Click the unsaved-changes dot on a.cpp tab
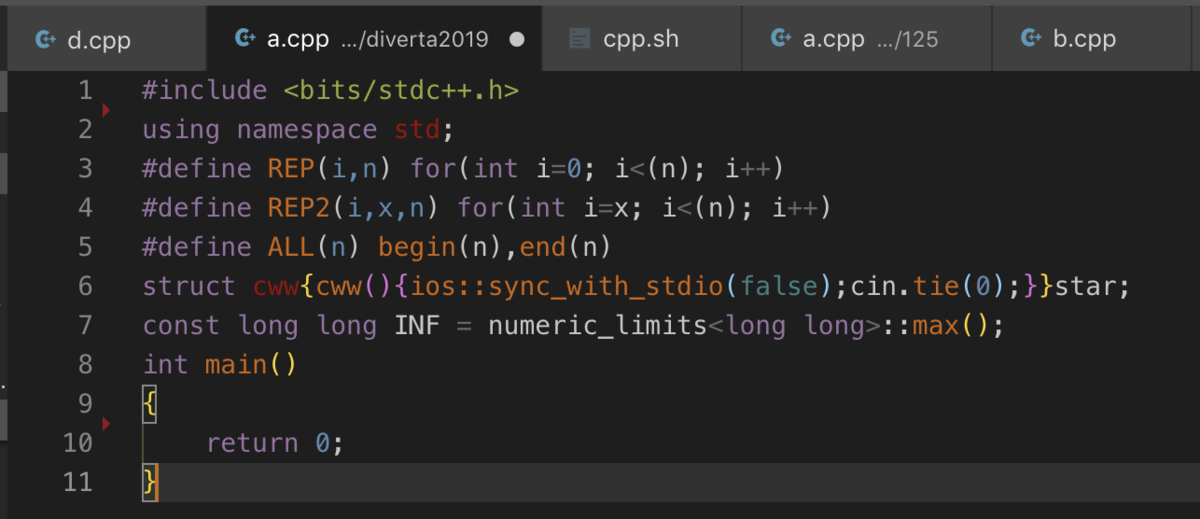 517,40
